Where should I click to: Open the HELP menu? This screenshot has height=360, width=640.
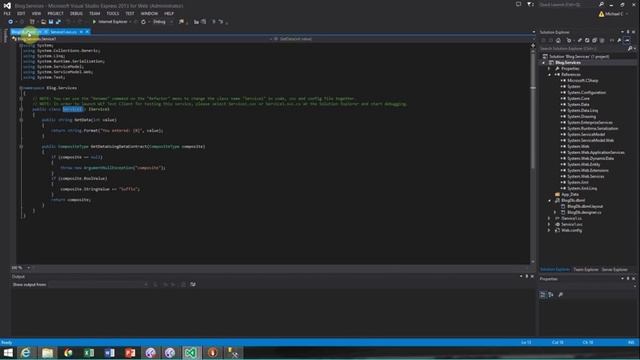(169, 13)
